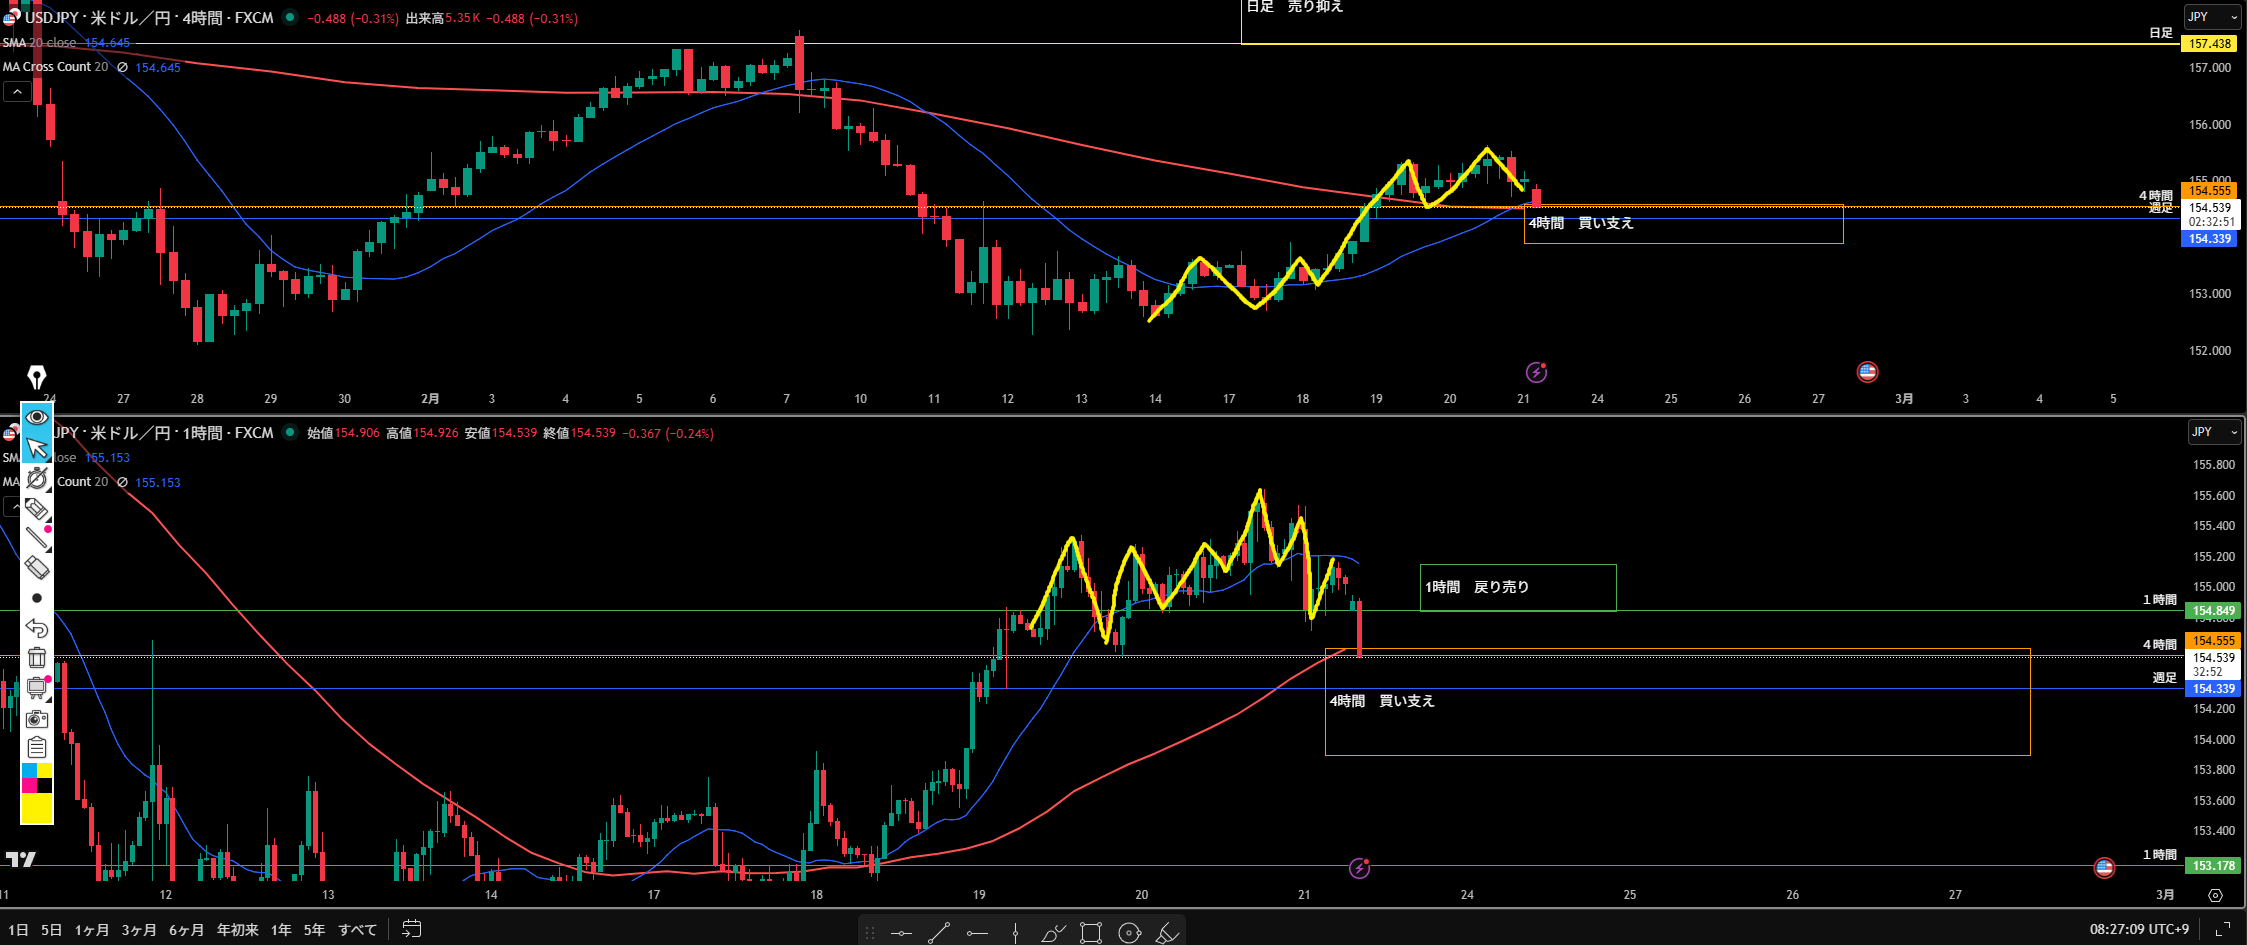The width and height of the screenshot is (2247, 945).
Task: Click the trash can delete icon
Action: click(x=37, y=658)
